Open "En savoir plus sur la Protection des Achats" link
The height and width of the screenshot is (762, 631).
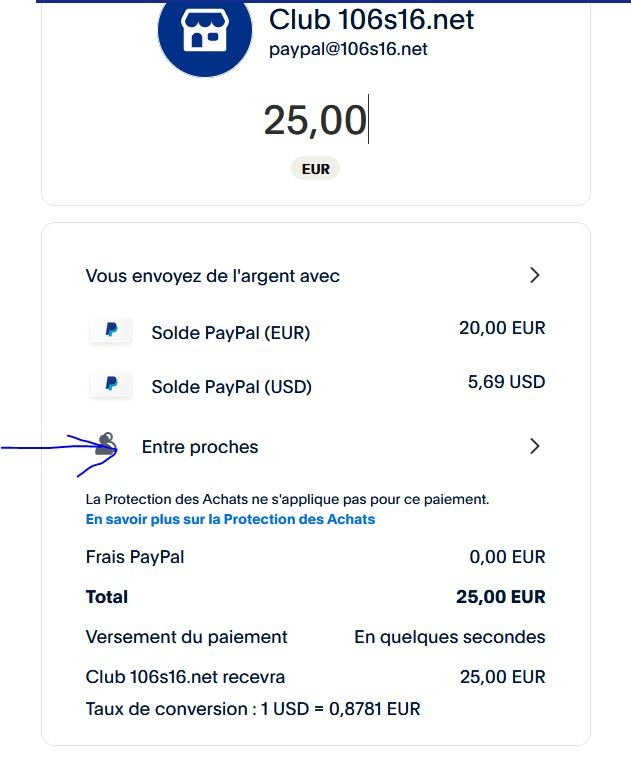pyautogui.click(x=230, y=519)
